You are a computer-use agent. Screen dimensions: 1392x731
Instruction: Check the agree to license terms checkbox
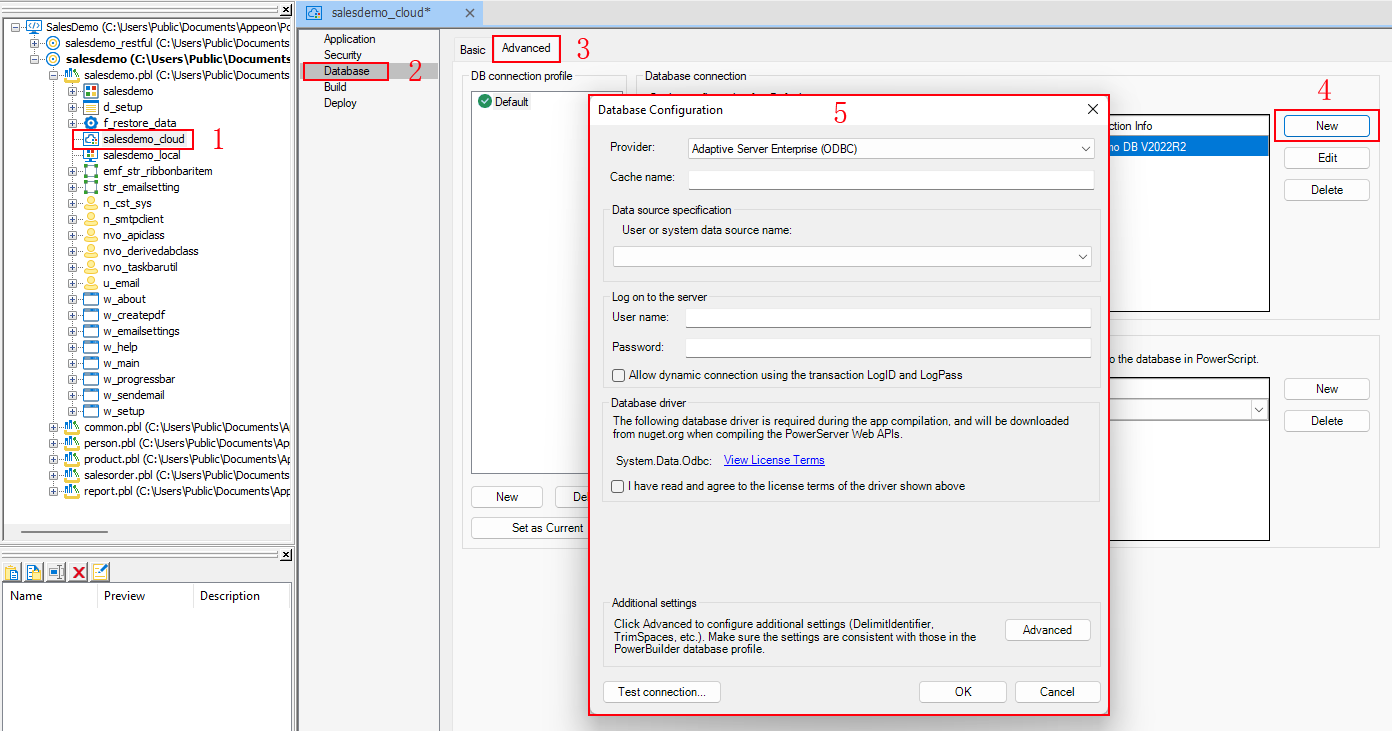(618, 486)
